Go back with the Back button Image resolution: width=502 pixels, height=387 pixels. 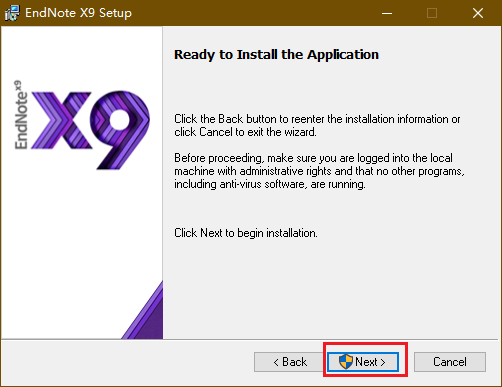click(290, 362)
